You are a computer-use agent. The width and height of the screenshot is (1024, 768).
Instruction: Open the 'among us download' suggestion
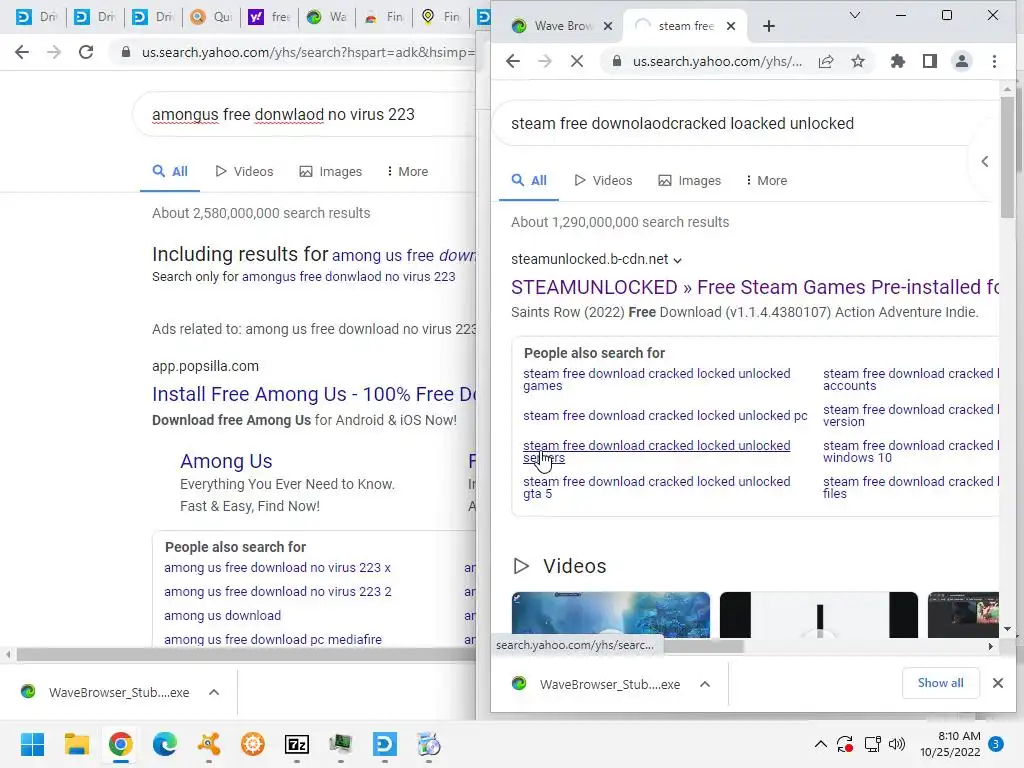tap(222, 615)
